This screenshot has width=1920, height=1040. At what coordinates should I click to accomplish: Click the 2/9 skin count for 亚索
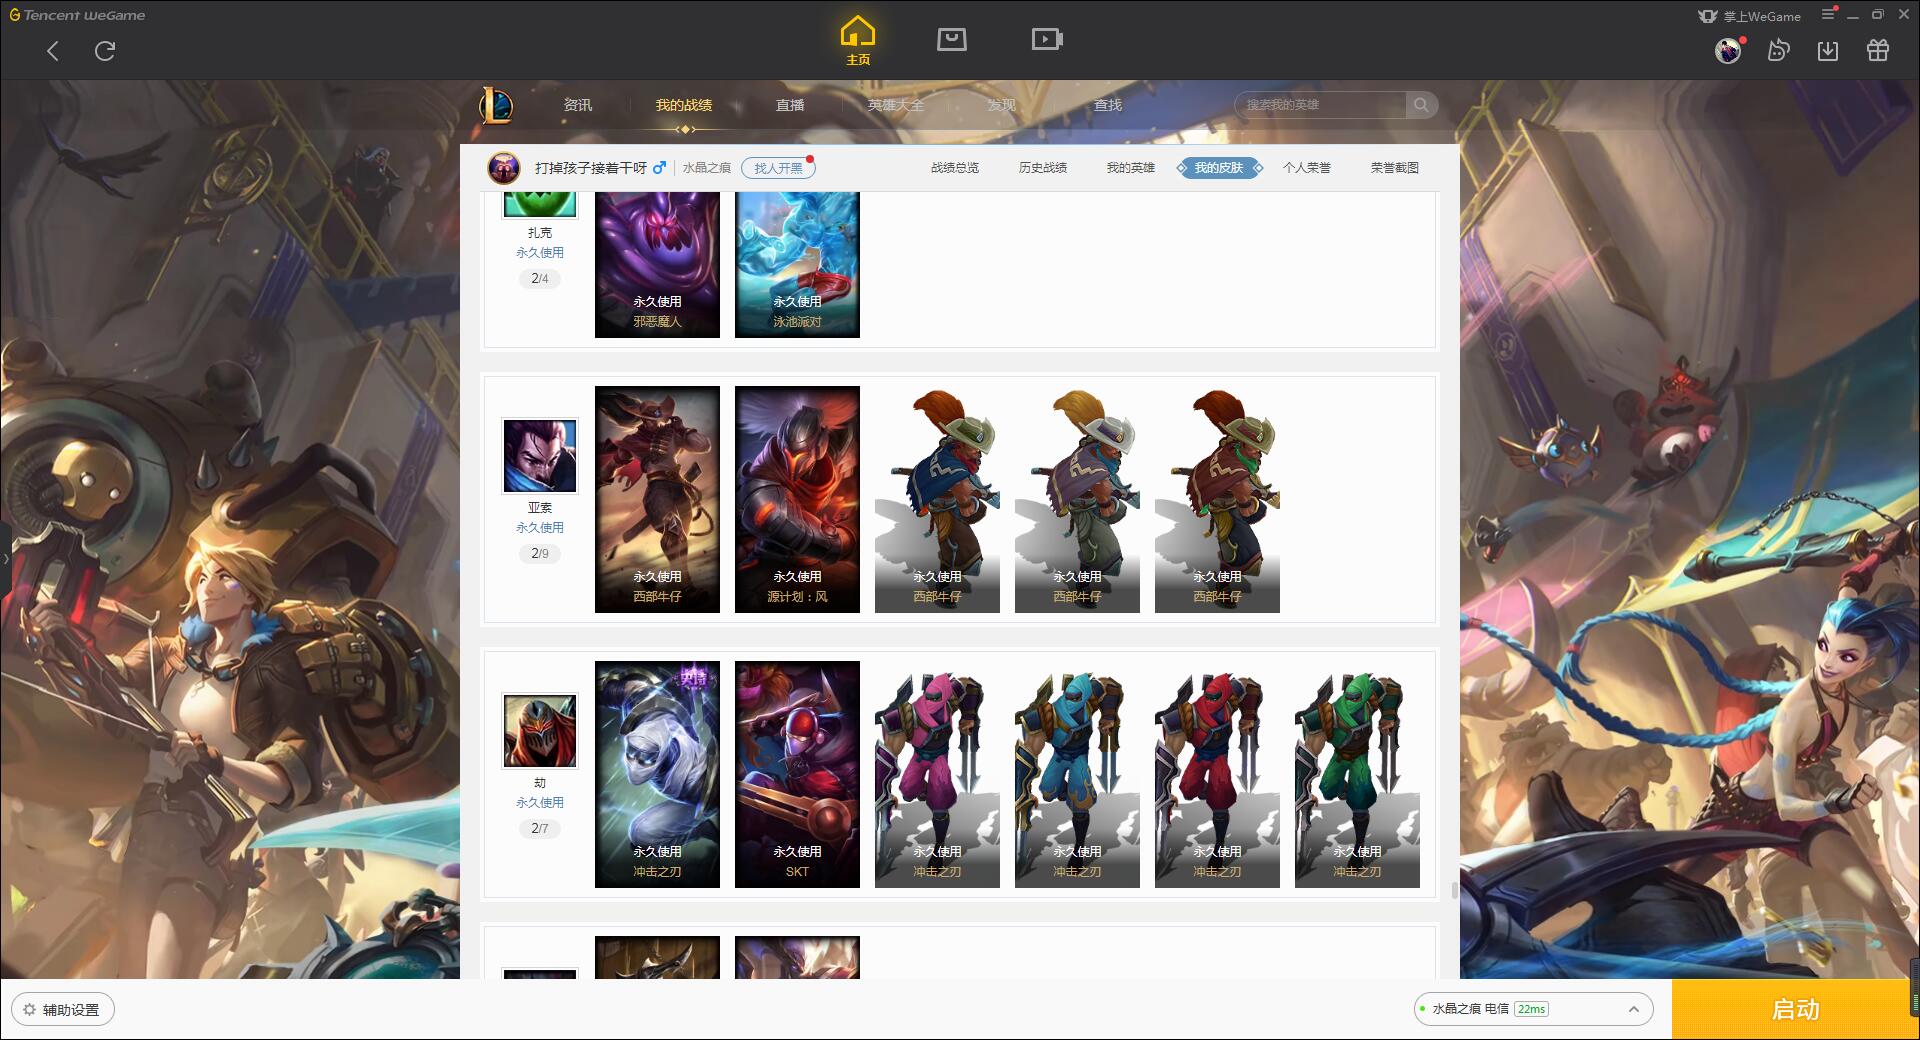[540, 553]
